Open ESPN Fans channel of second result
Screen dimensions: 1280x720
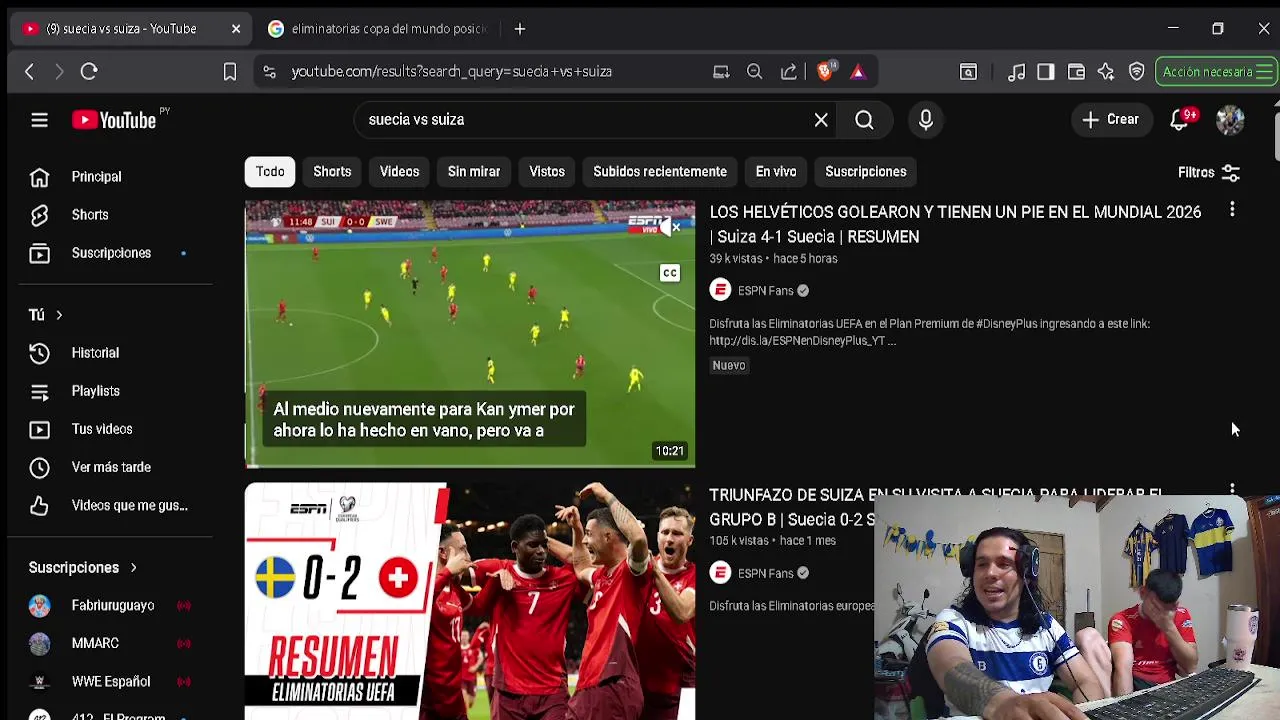[765, 573]
